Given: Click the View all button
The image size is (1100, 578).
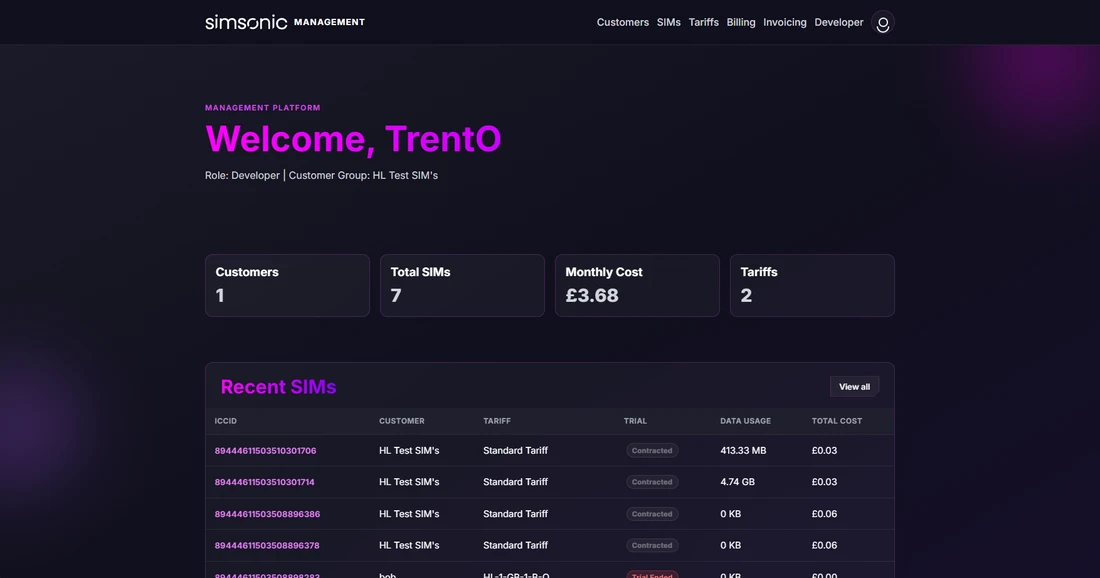Looking at the screenshot, I should (x=854, y=387).
